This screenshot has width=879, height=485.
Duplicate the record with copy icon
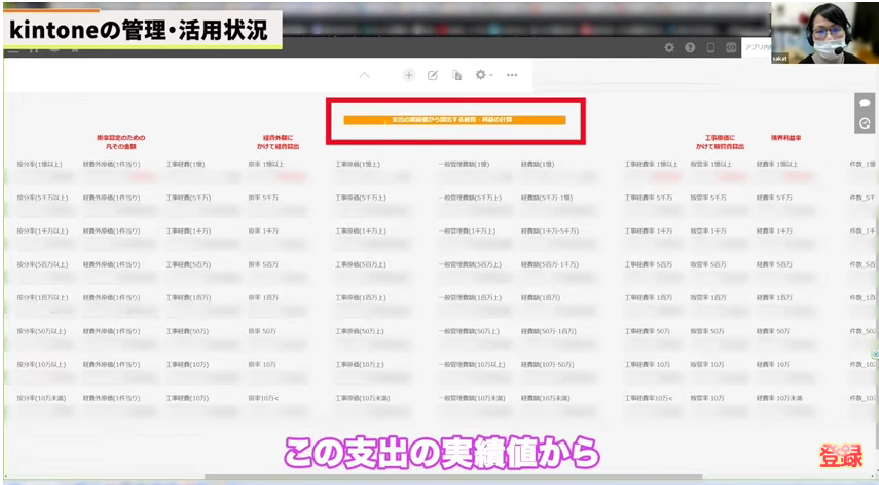[x=457, y=75]
